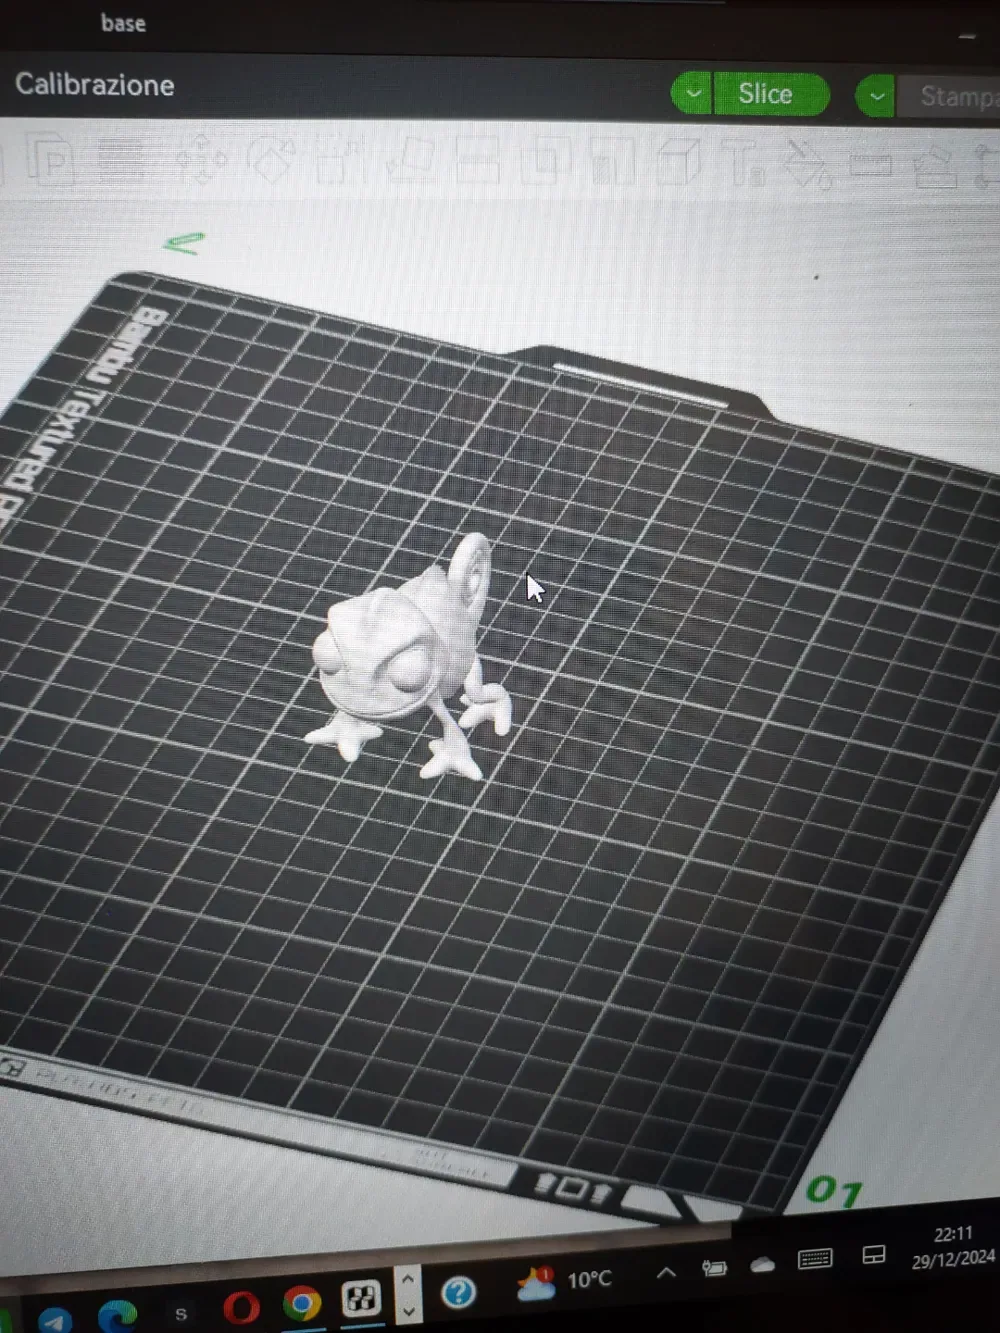
Task: Expand the dropdown arrow beside Slice
Action: pos(692,94)
